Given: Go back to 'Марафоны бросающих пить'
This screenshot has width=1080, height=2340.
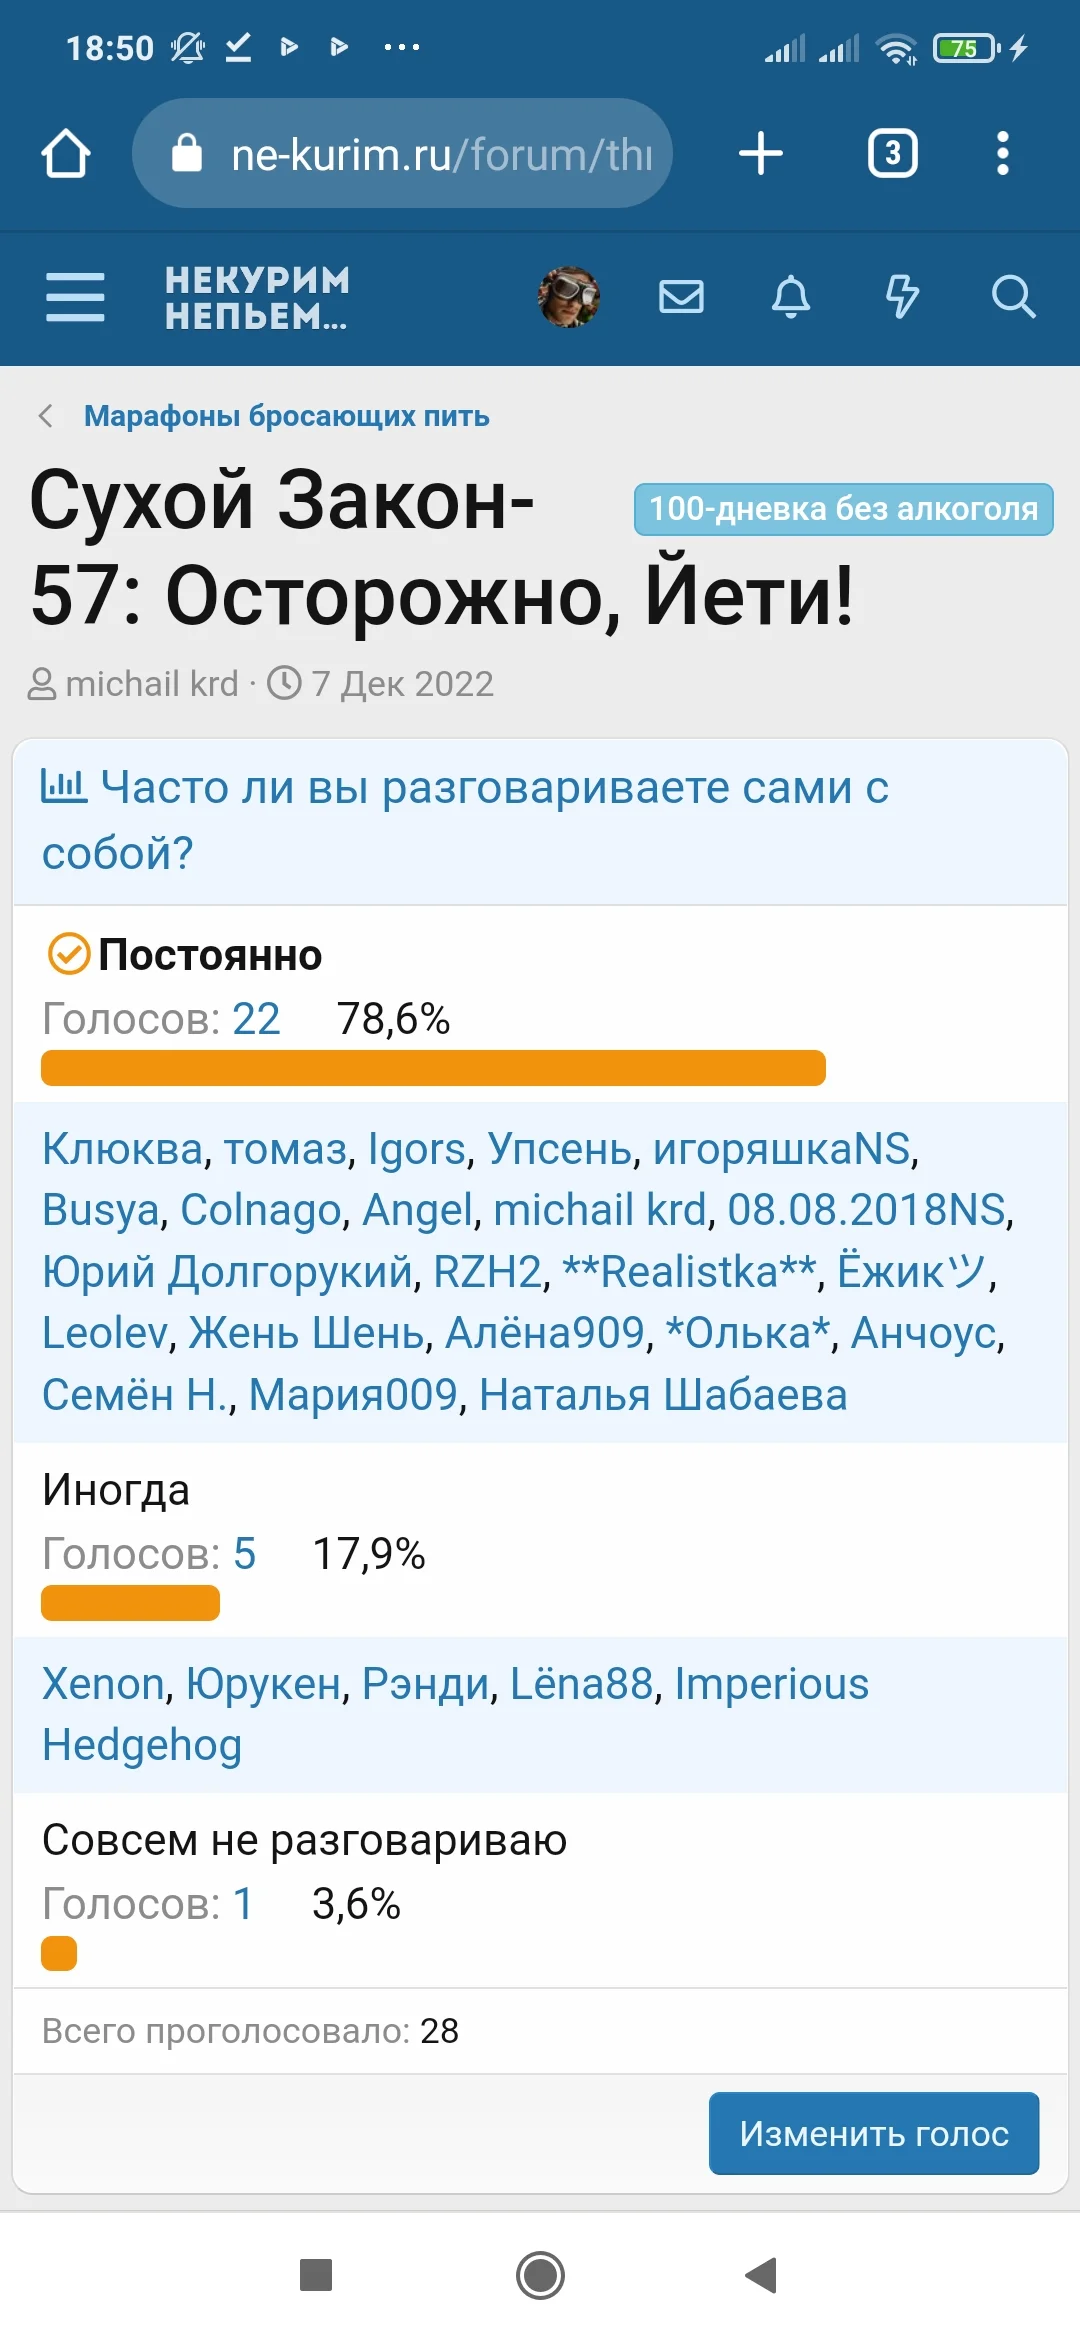Looking at the screenshot, I should coord(288,417).
